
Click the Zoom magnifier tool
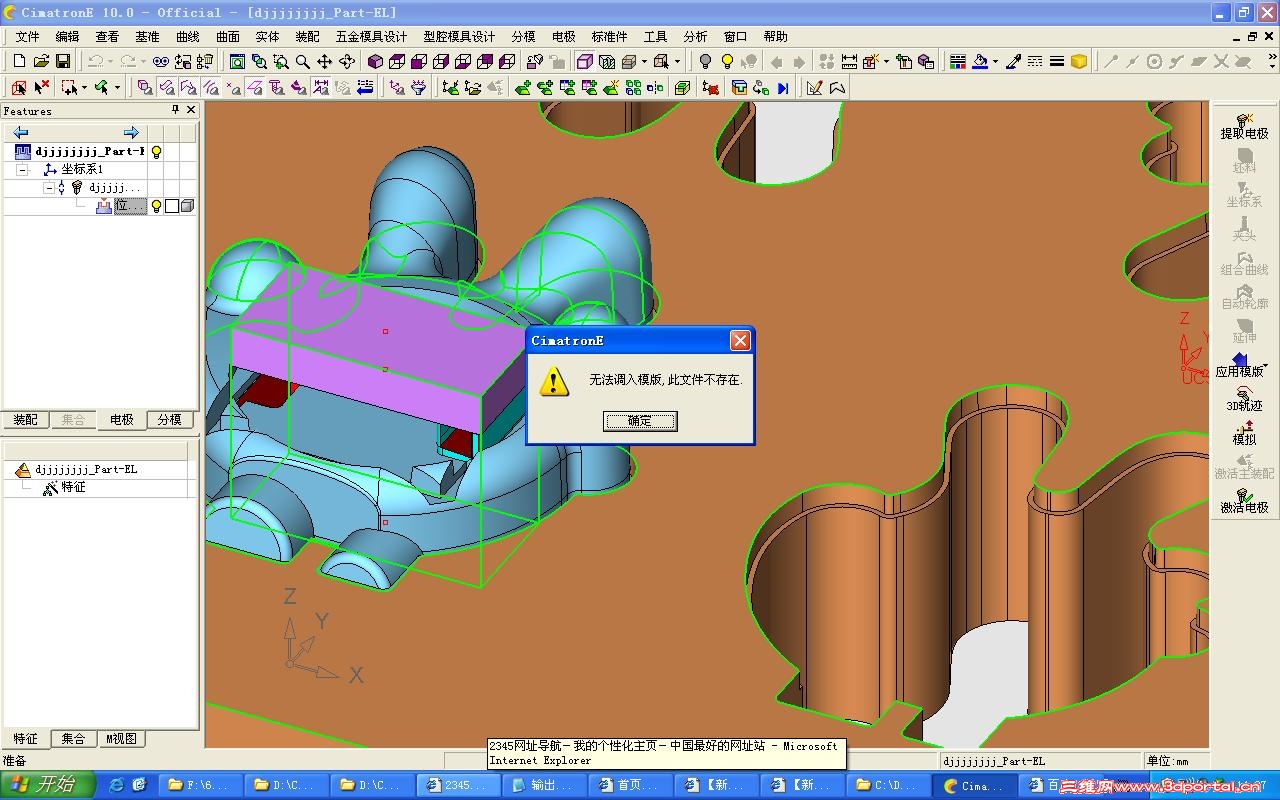click(x=303, y=62)
